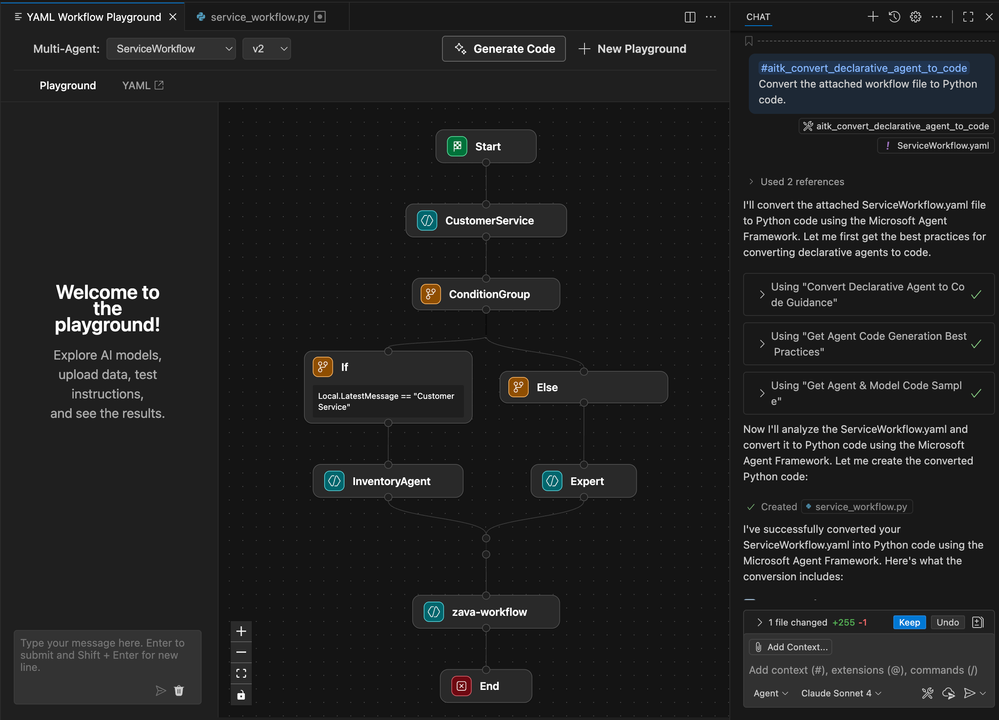The width and height of the screenshot is (999, 720).
Task: Clear playground chat with trash icon
Action: point(179,691)
